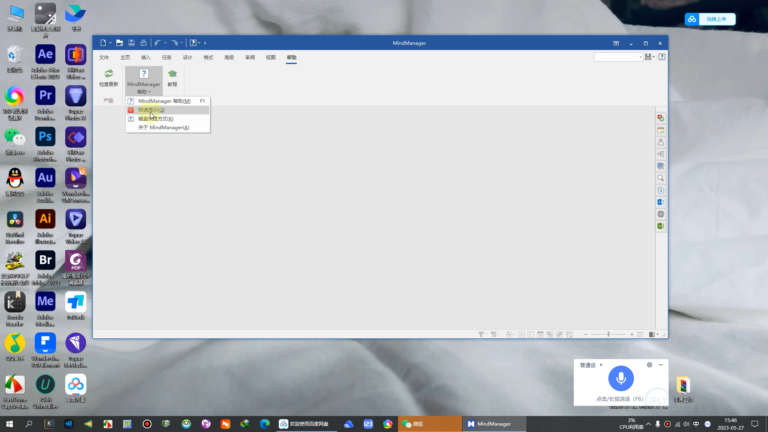The width and height of the screenshot is (768, 432).
Task: Open a file with the folder icon
Action: (119, 43)
